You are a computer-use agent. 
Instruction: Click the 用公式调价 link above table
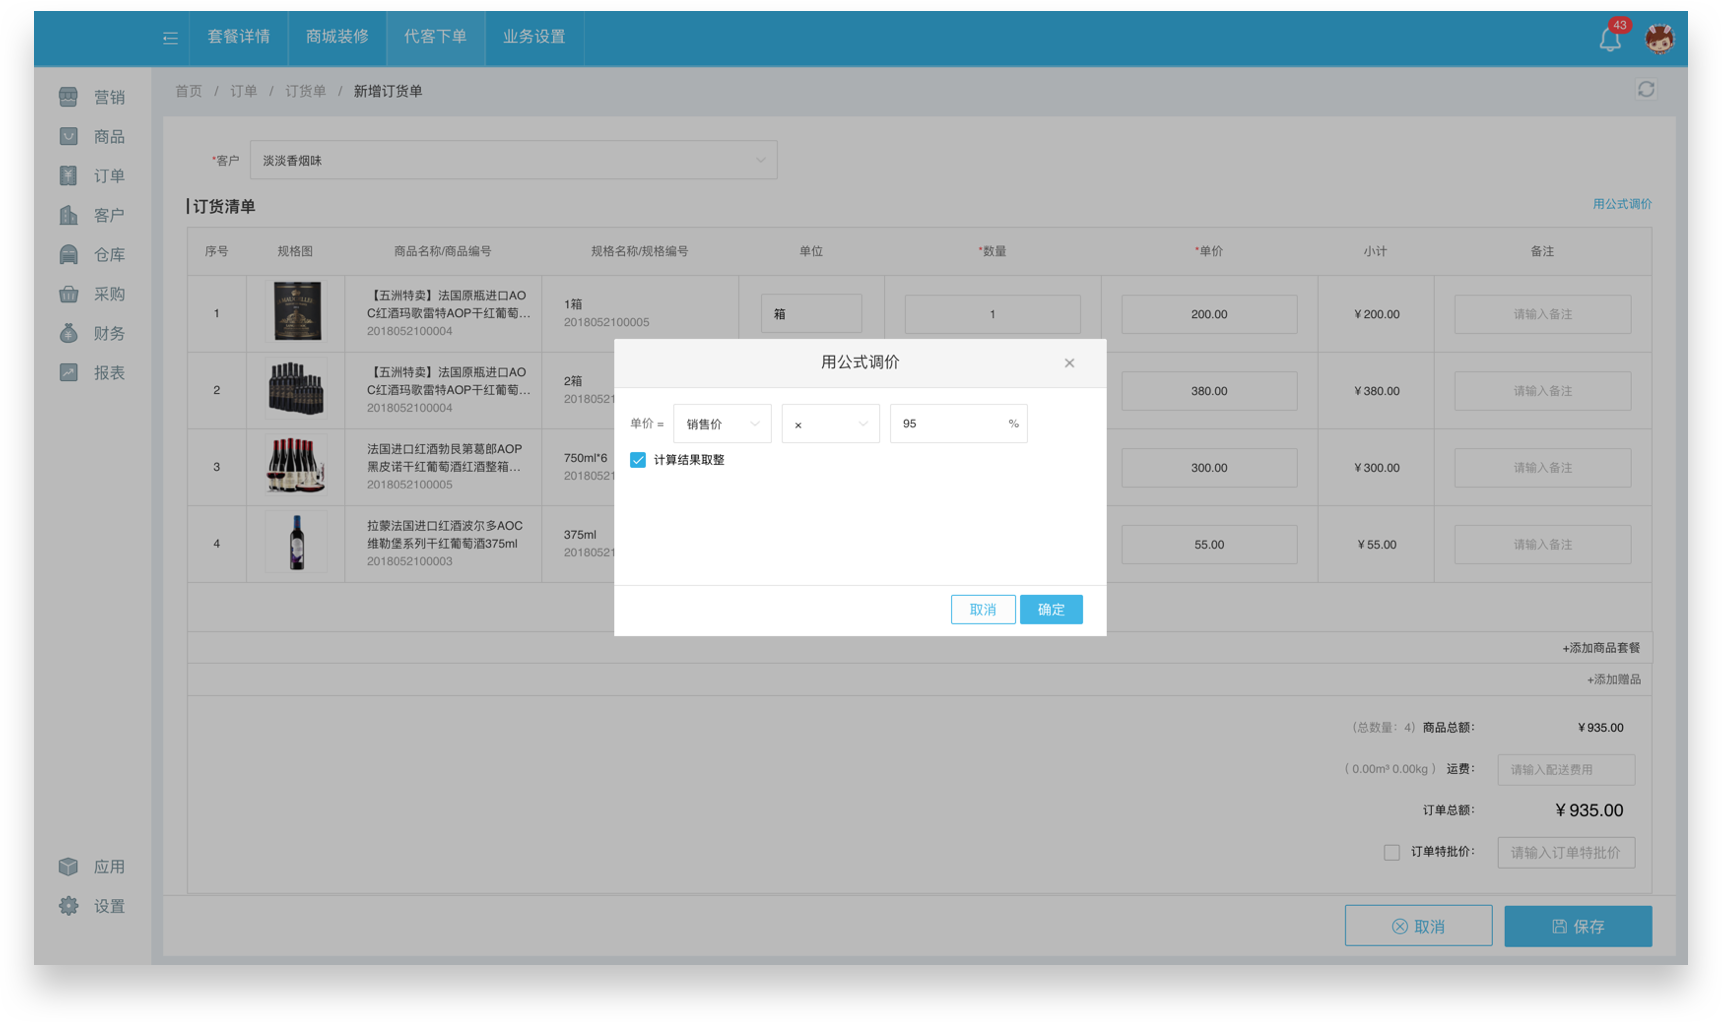(1621, 204)
